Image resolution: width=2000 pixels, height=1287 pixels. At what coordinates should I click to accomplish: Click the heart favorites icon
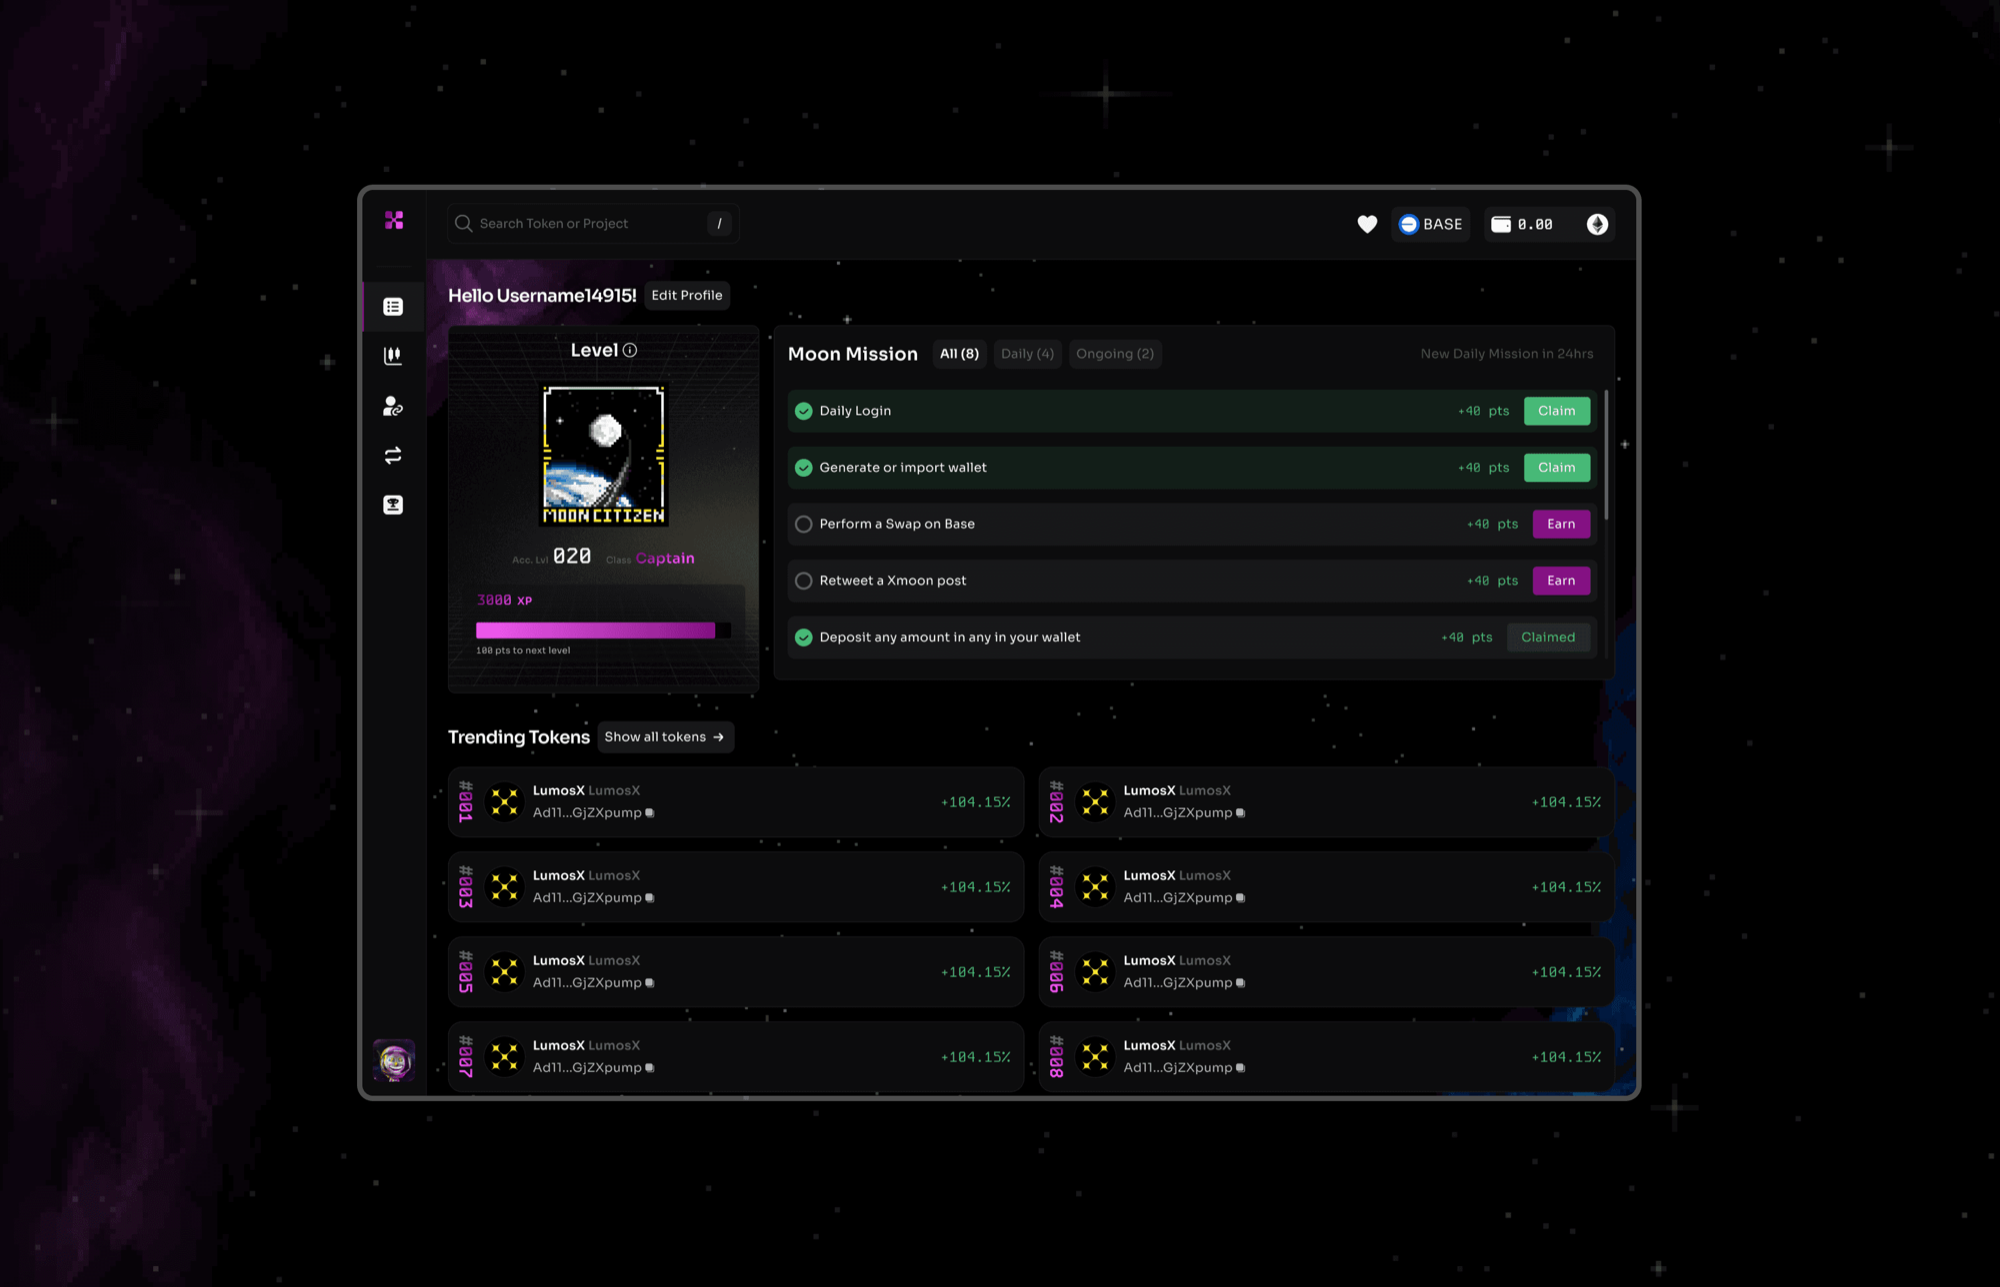(1367, 224)
